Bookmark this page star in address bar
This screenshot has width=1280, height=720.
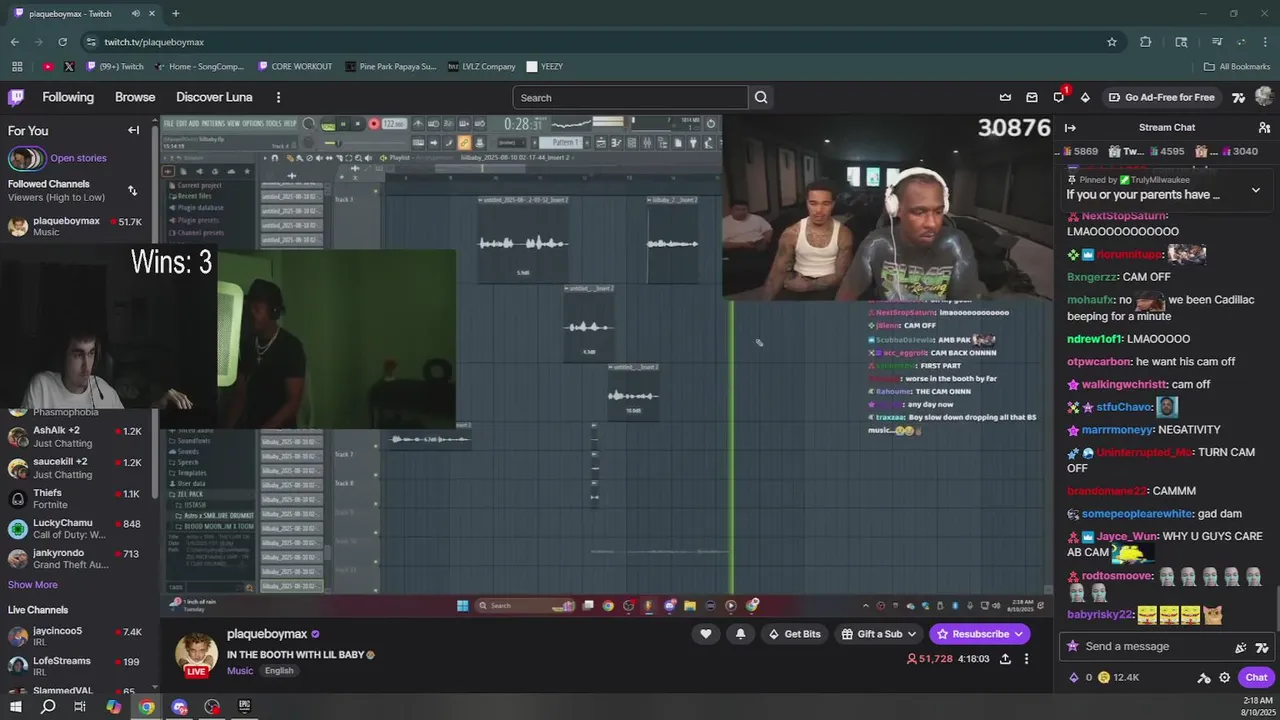[x=1112, y=42]
